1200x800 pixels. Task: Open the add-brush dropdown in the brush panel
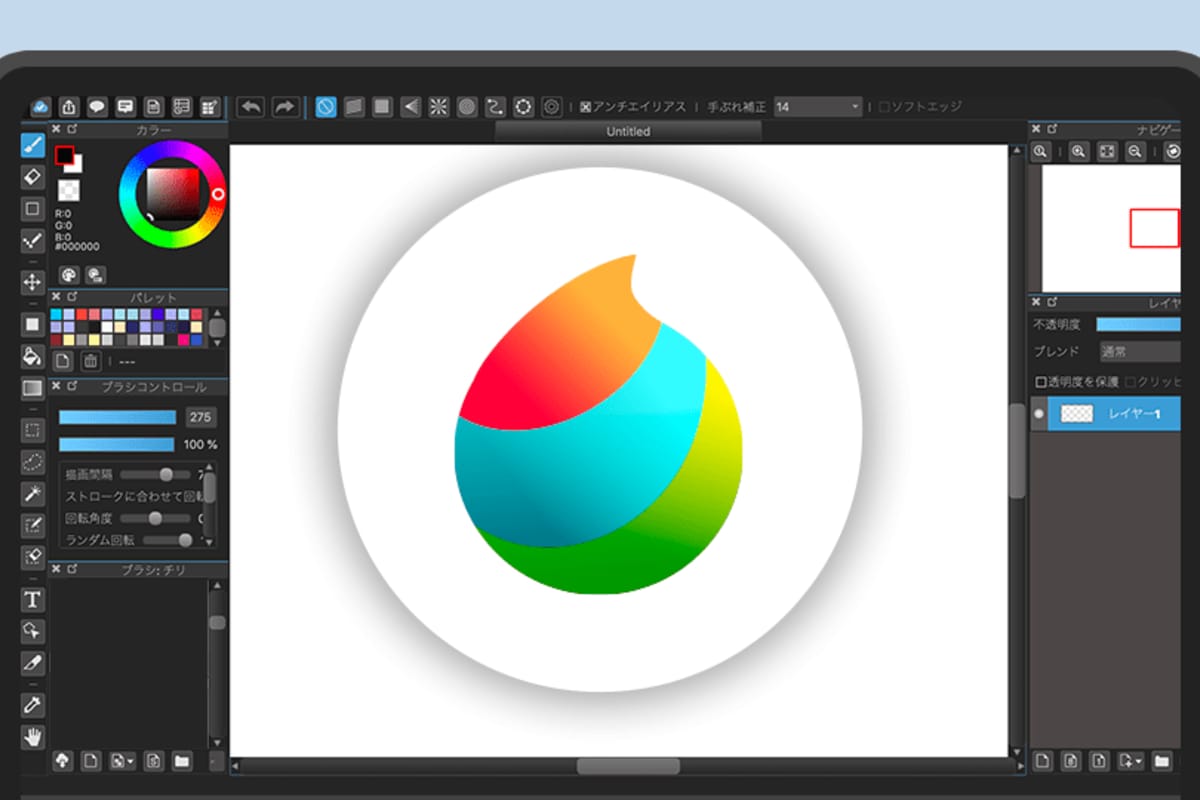pyautogui.click(x=123, y=762)
